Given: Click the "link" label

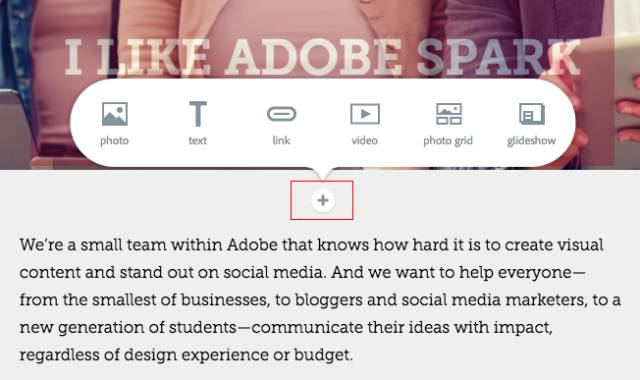Looking at the screenshot, I should (281, 140).
